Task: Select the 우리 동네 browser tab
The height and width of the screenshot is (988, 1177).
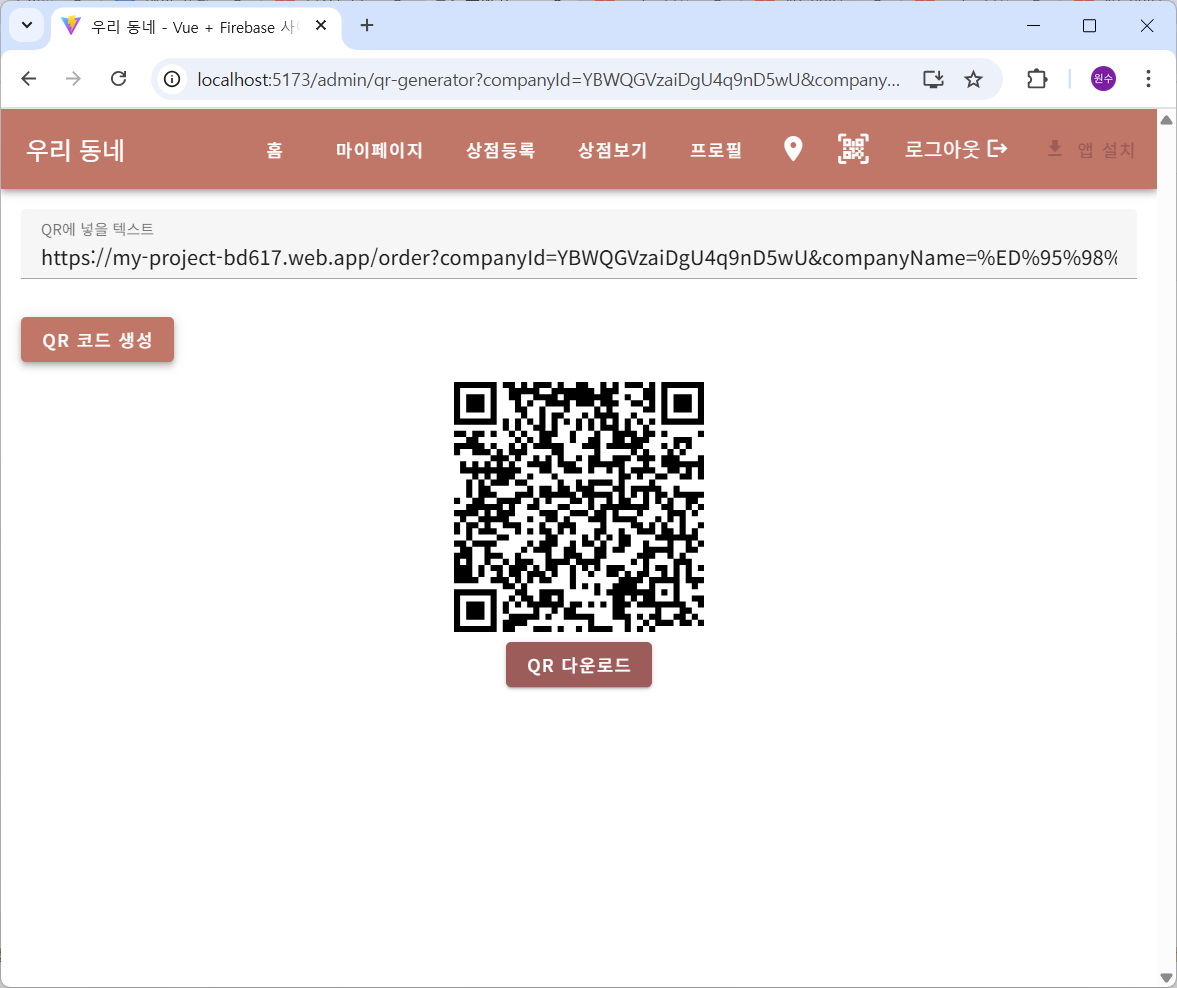Action: [197, 27]
